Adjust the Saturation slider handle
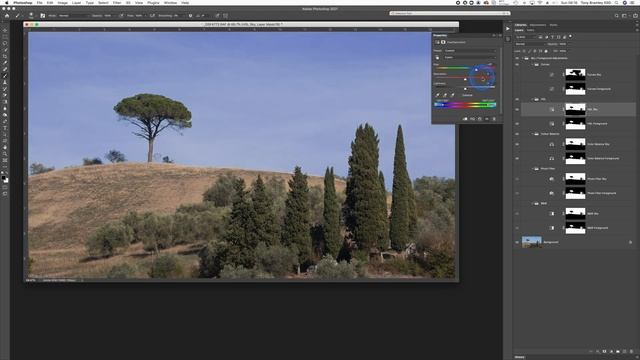 click(x=465, y=79)
